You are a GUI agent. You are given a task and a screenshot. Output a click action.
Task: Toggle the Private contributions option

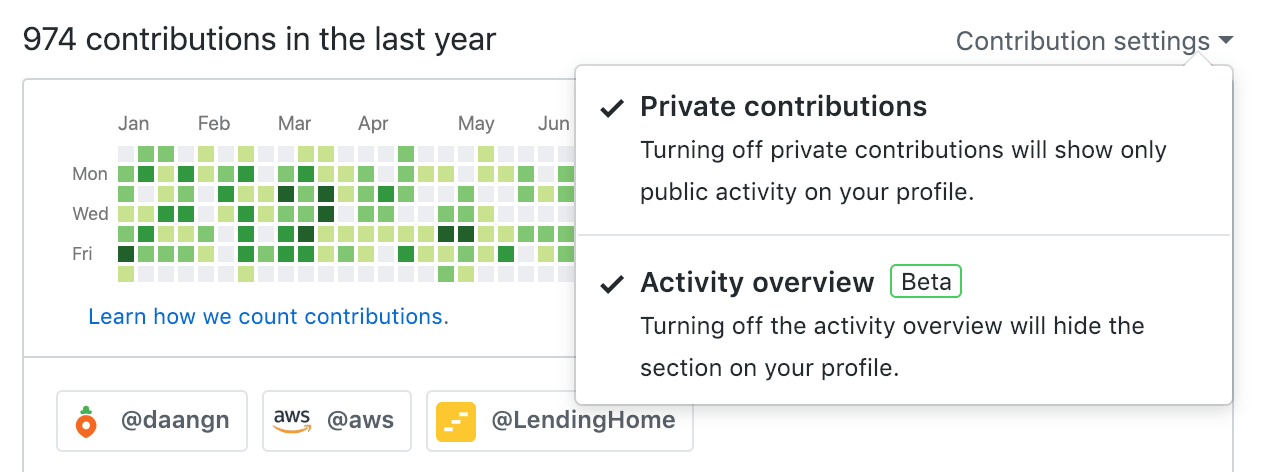pyautogui.click(x=783, y=106)
